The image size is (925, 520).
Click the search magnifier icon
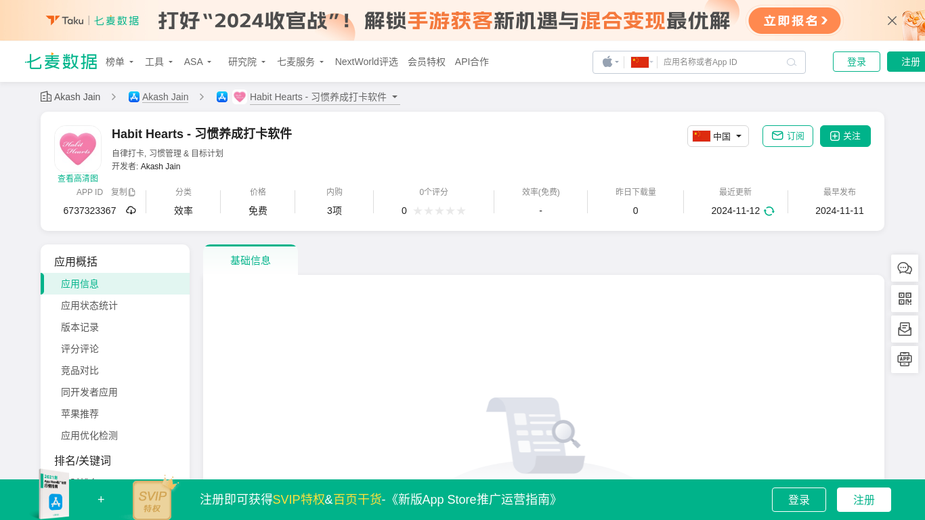click(x=791, y=62)
